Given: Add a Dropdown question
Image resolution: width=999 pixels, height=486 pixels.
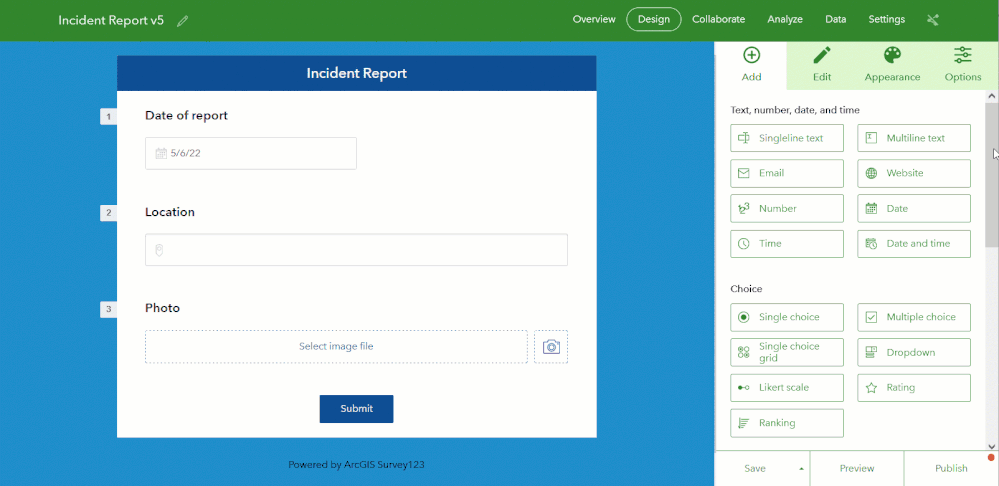Looking at the screenshot, I should [914, 352].
